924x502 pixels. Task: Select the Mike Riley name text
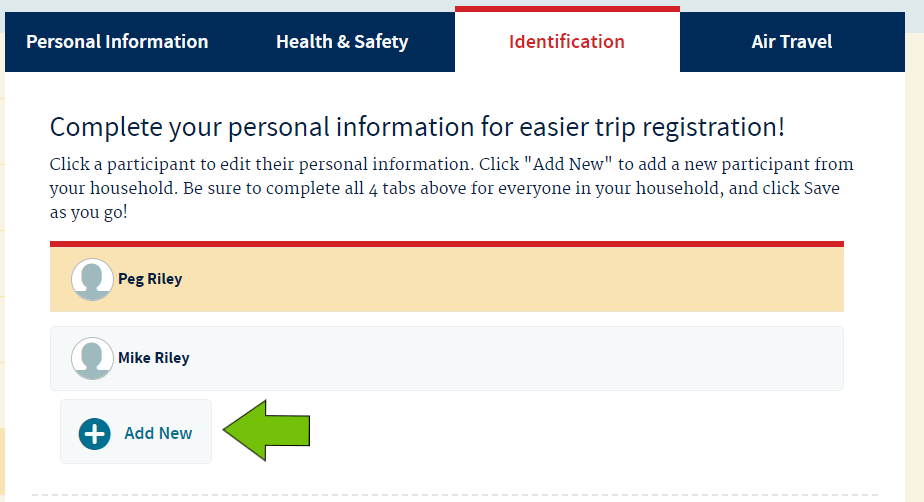(x=153, y=358)
